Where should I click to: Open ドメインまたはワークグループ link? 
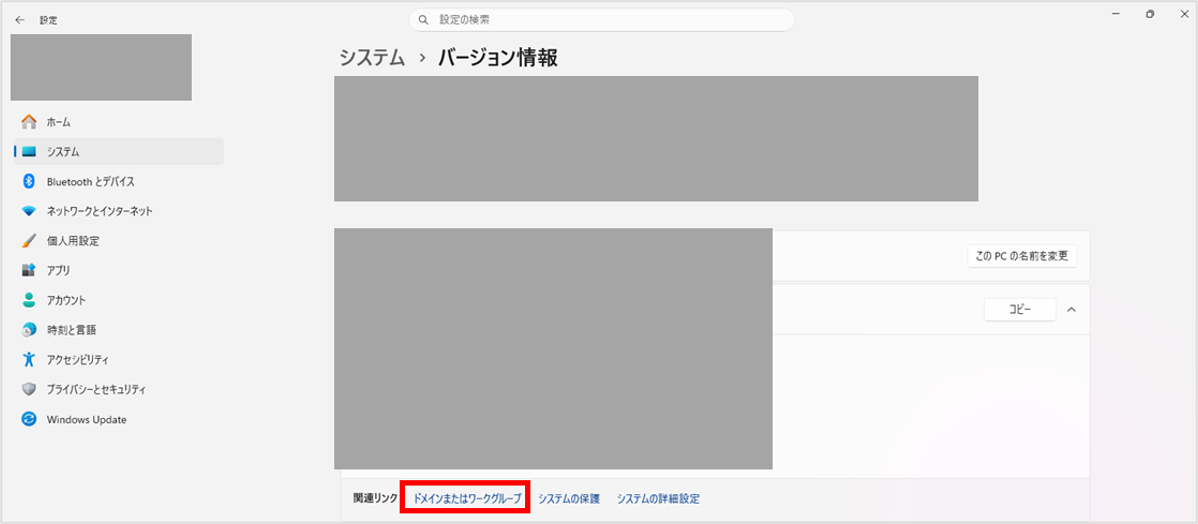tap(467, 499)
